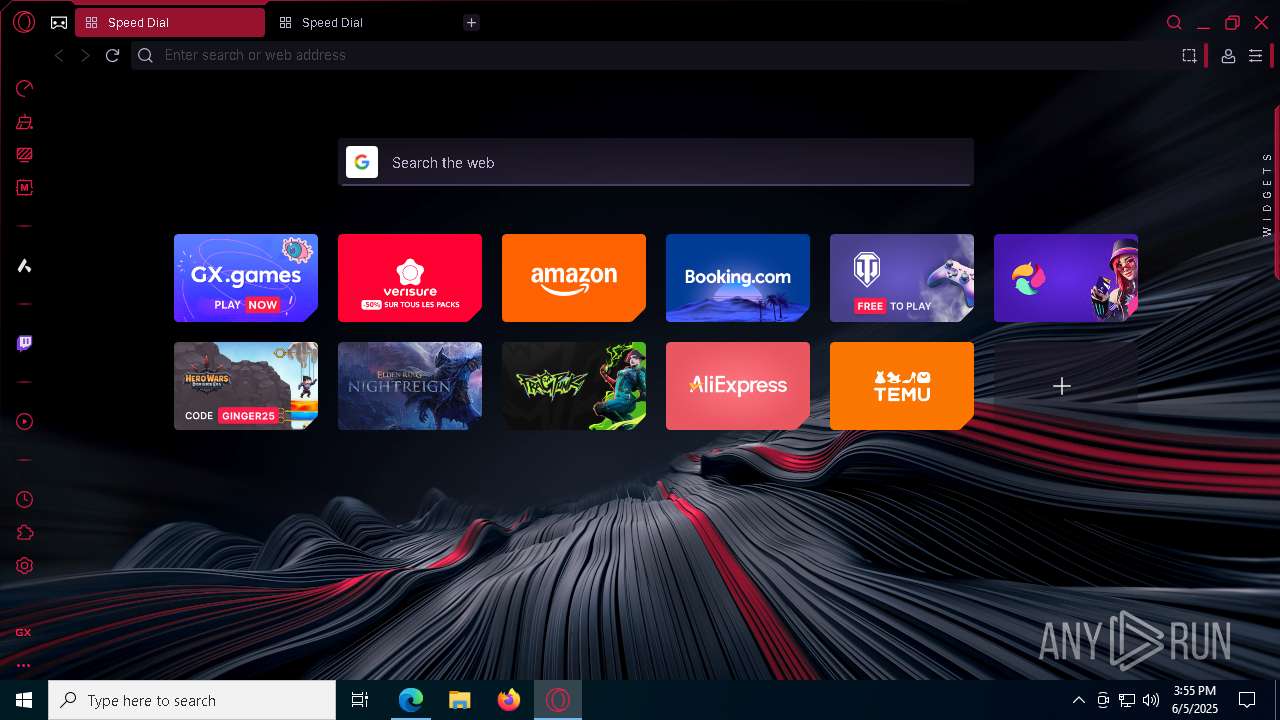The image size is (1280, 720).
Task: Open Settings gear in sidebar
Action: pos(25,566)
